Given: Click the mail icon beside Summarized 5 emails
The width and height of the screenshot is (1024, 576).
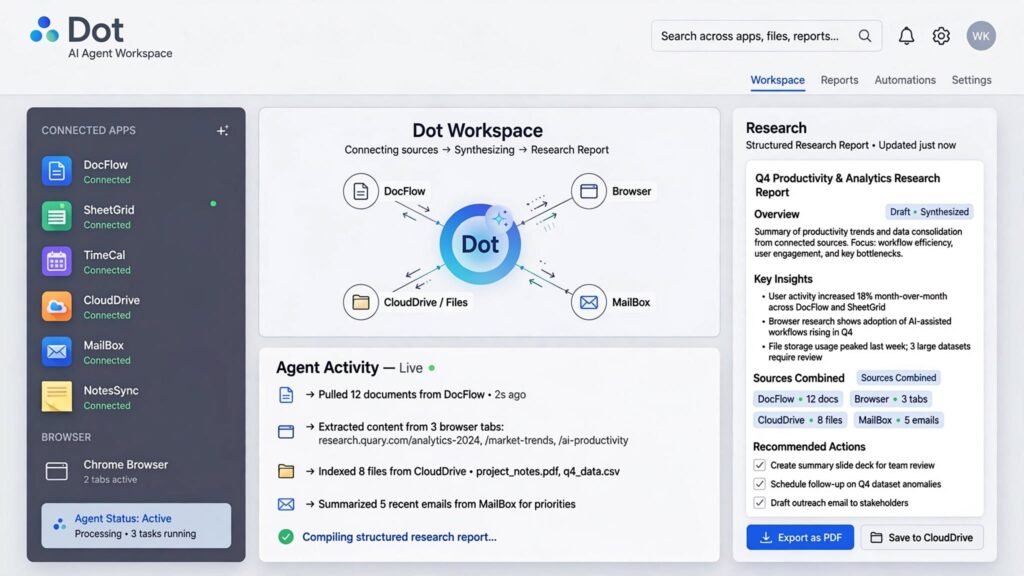Looking at the screenshot, I should (286, 504).
